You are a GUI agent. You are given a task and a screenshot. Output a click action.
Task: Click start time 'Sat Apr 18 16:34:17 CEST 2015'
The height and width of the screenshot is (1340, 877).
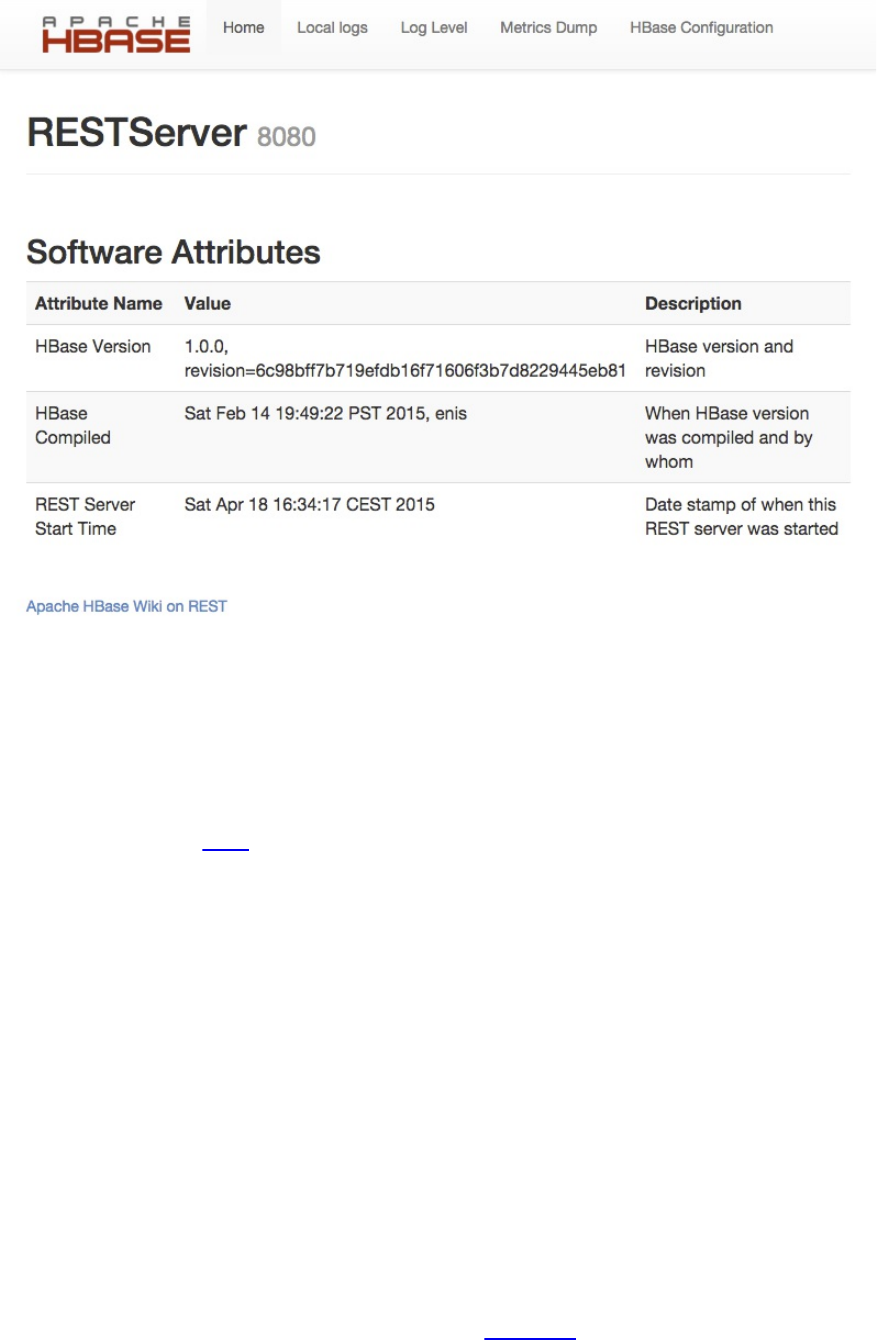(310, 504)
